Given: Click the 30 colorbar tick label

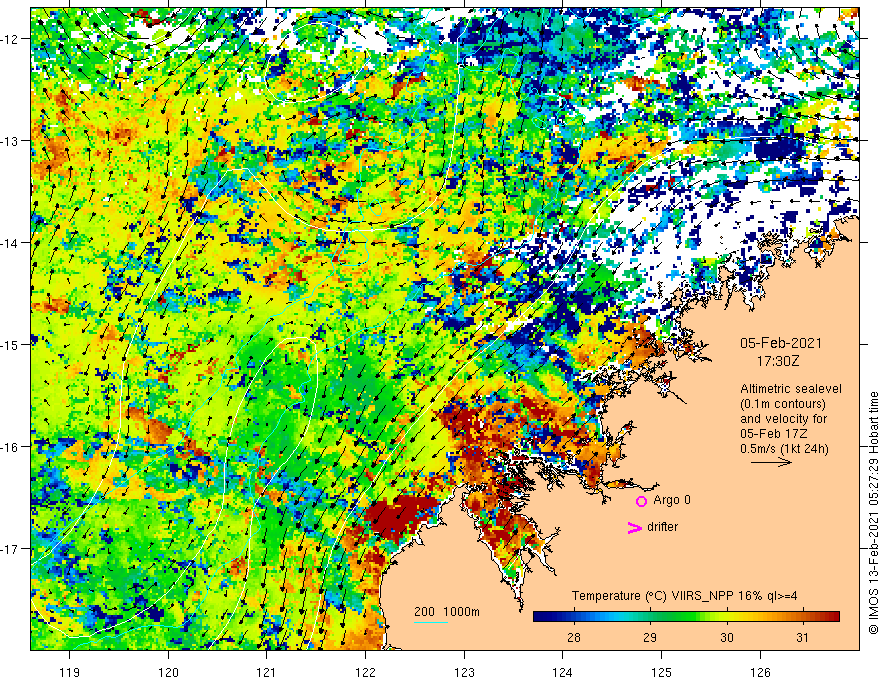Looking at the screenshot, I should click(727, 638).
